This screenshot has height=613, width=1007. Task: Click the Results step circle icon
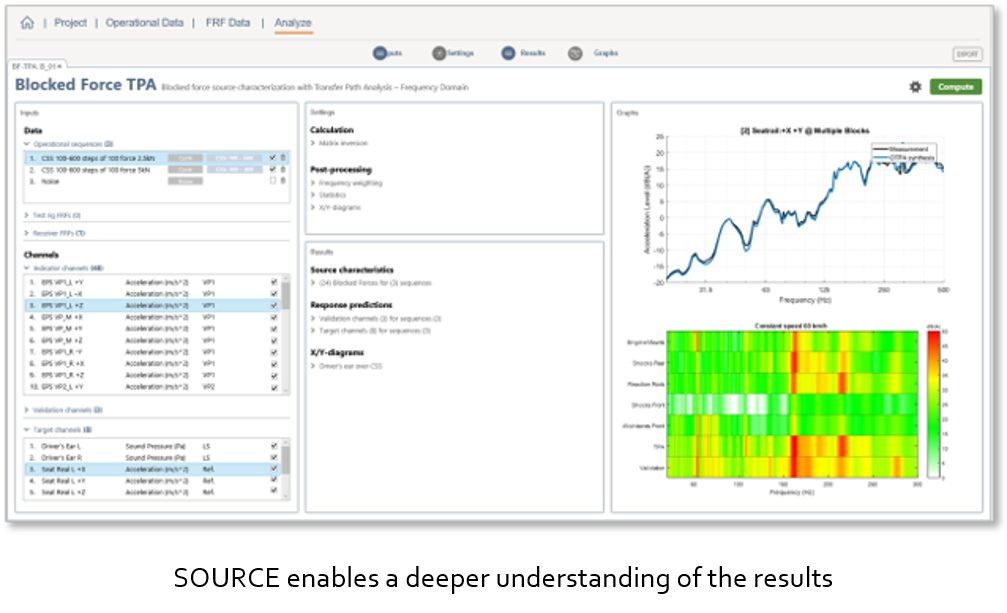(x=508, y=53)
